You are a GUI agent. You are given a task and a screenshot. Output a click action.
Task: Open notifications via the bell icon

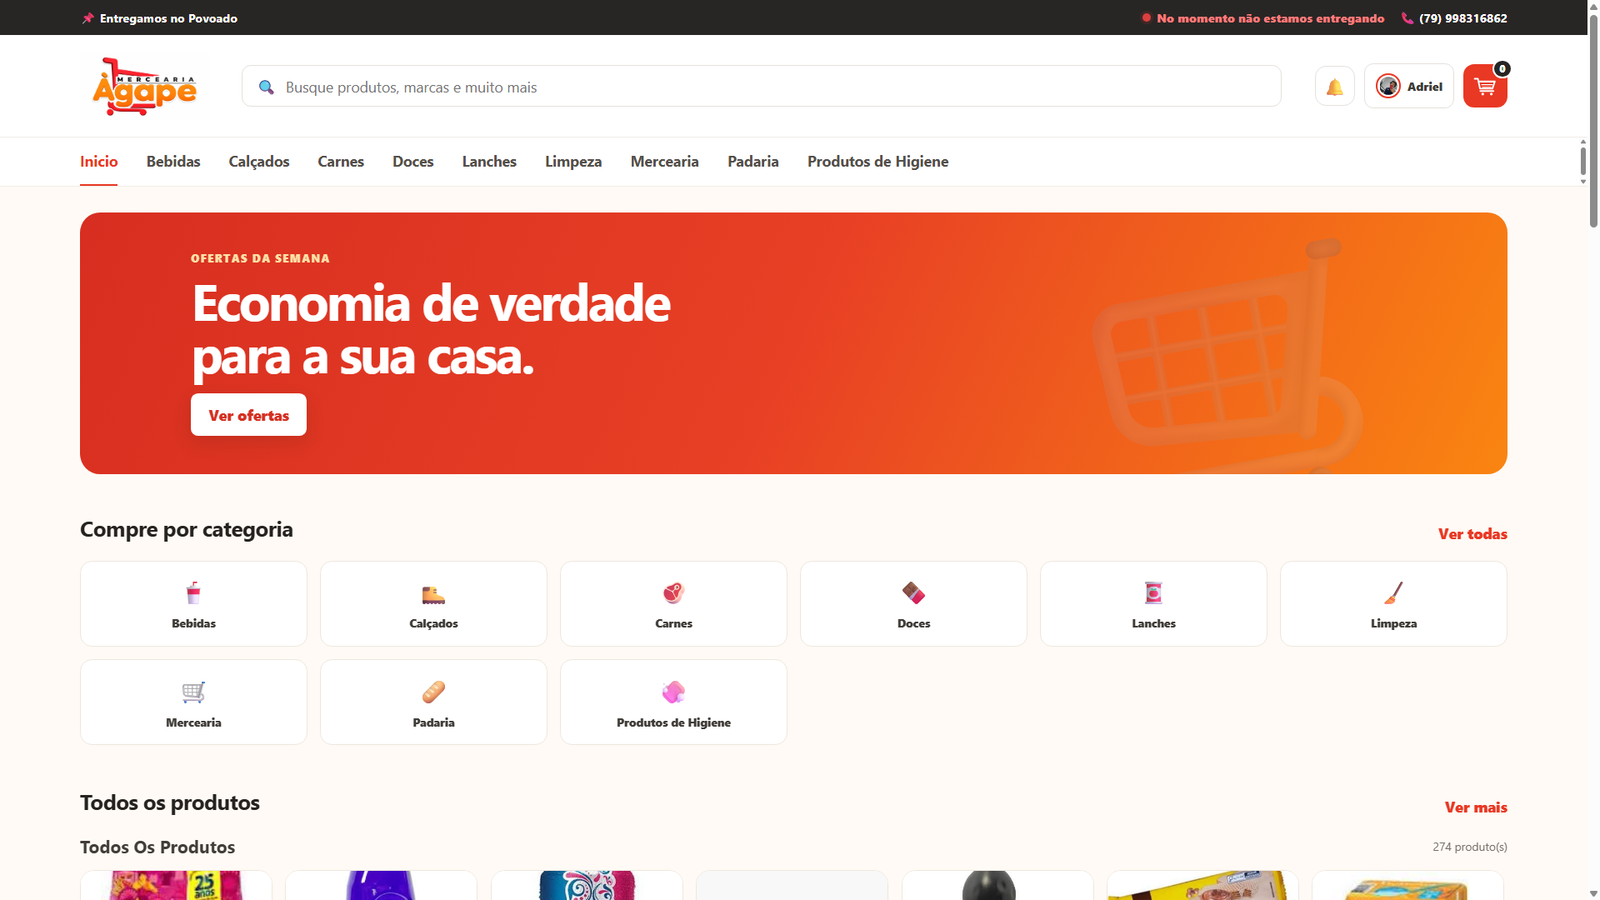(1334, 87)
